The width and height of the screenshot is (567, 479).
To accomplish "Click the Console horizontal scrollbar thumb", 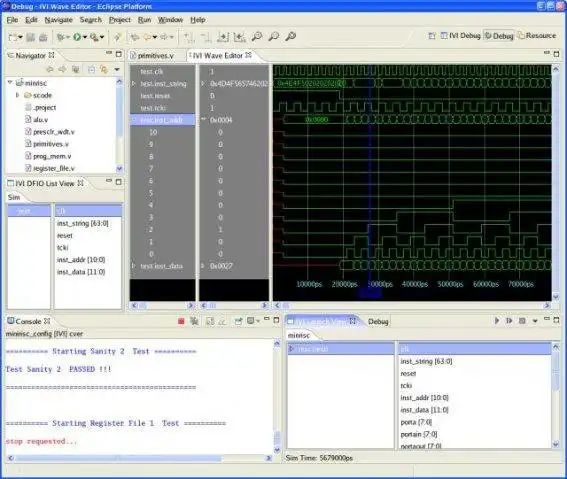I will [x=119, y=458].
